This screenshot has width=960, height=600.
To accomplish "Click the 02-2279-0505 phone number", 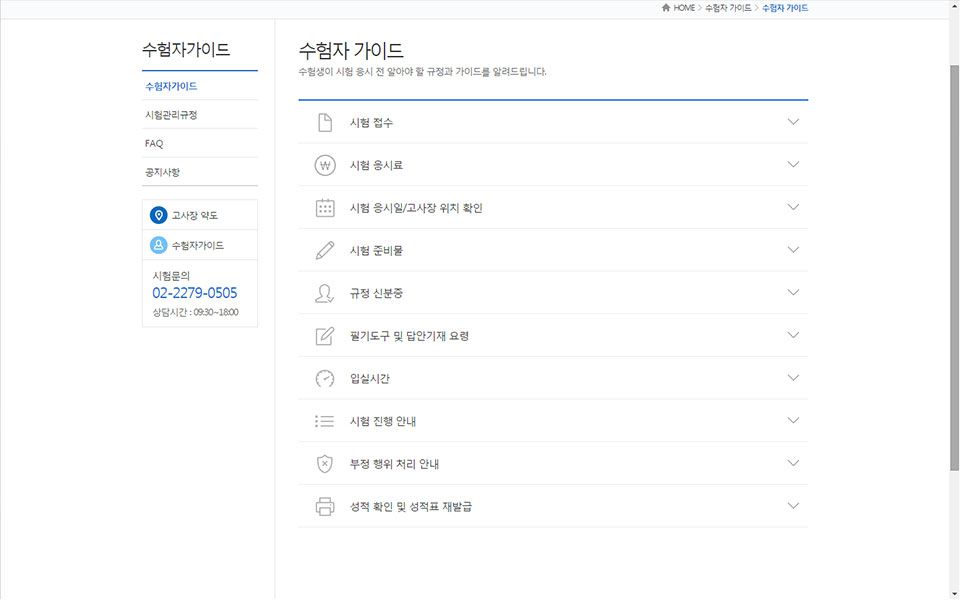I will click(195, 293).
